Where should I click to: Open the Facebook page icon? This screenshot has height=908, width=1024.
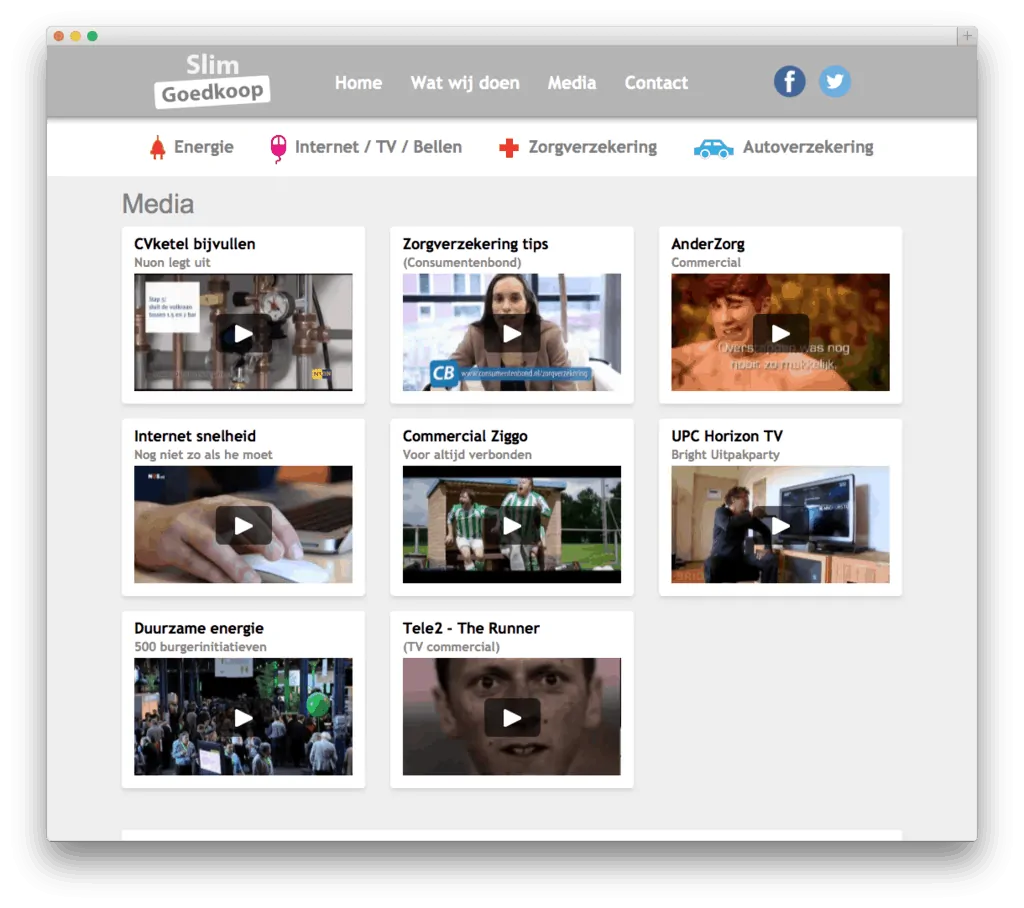[790, 82]
